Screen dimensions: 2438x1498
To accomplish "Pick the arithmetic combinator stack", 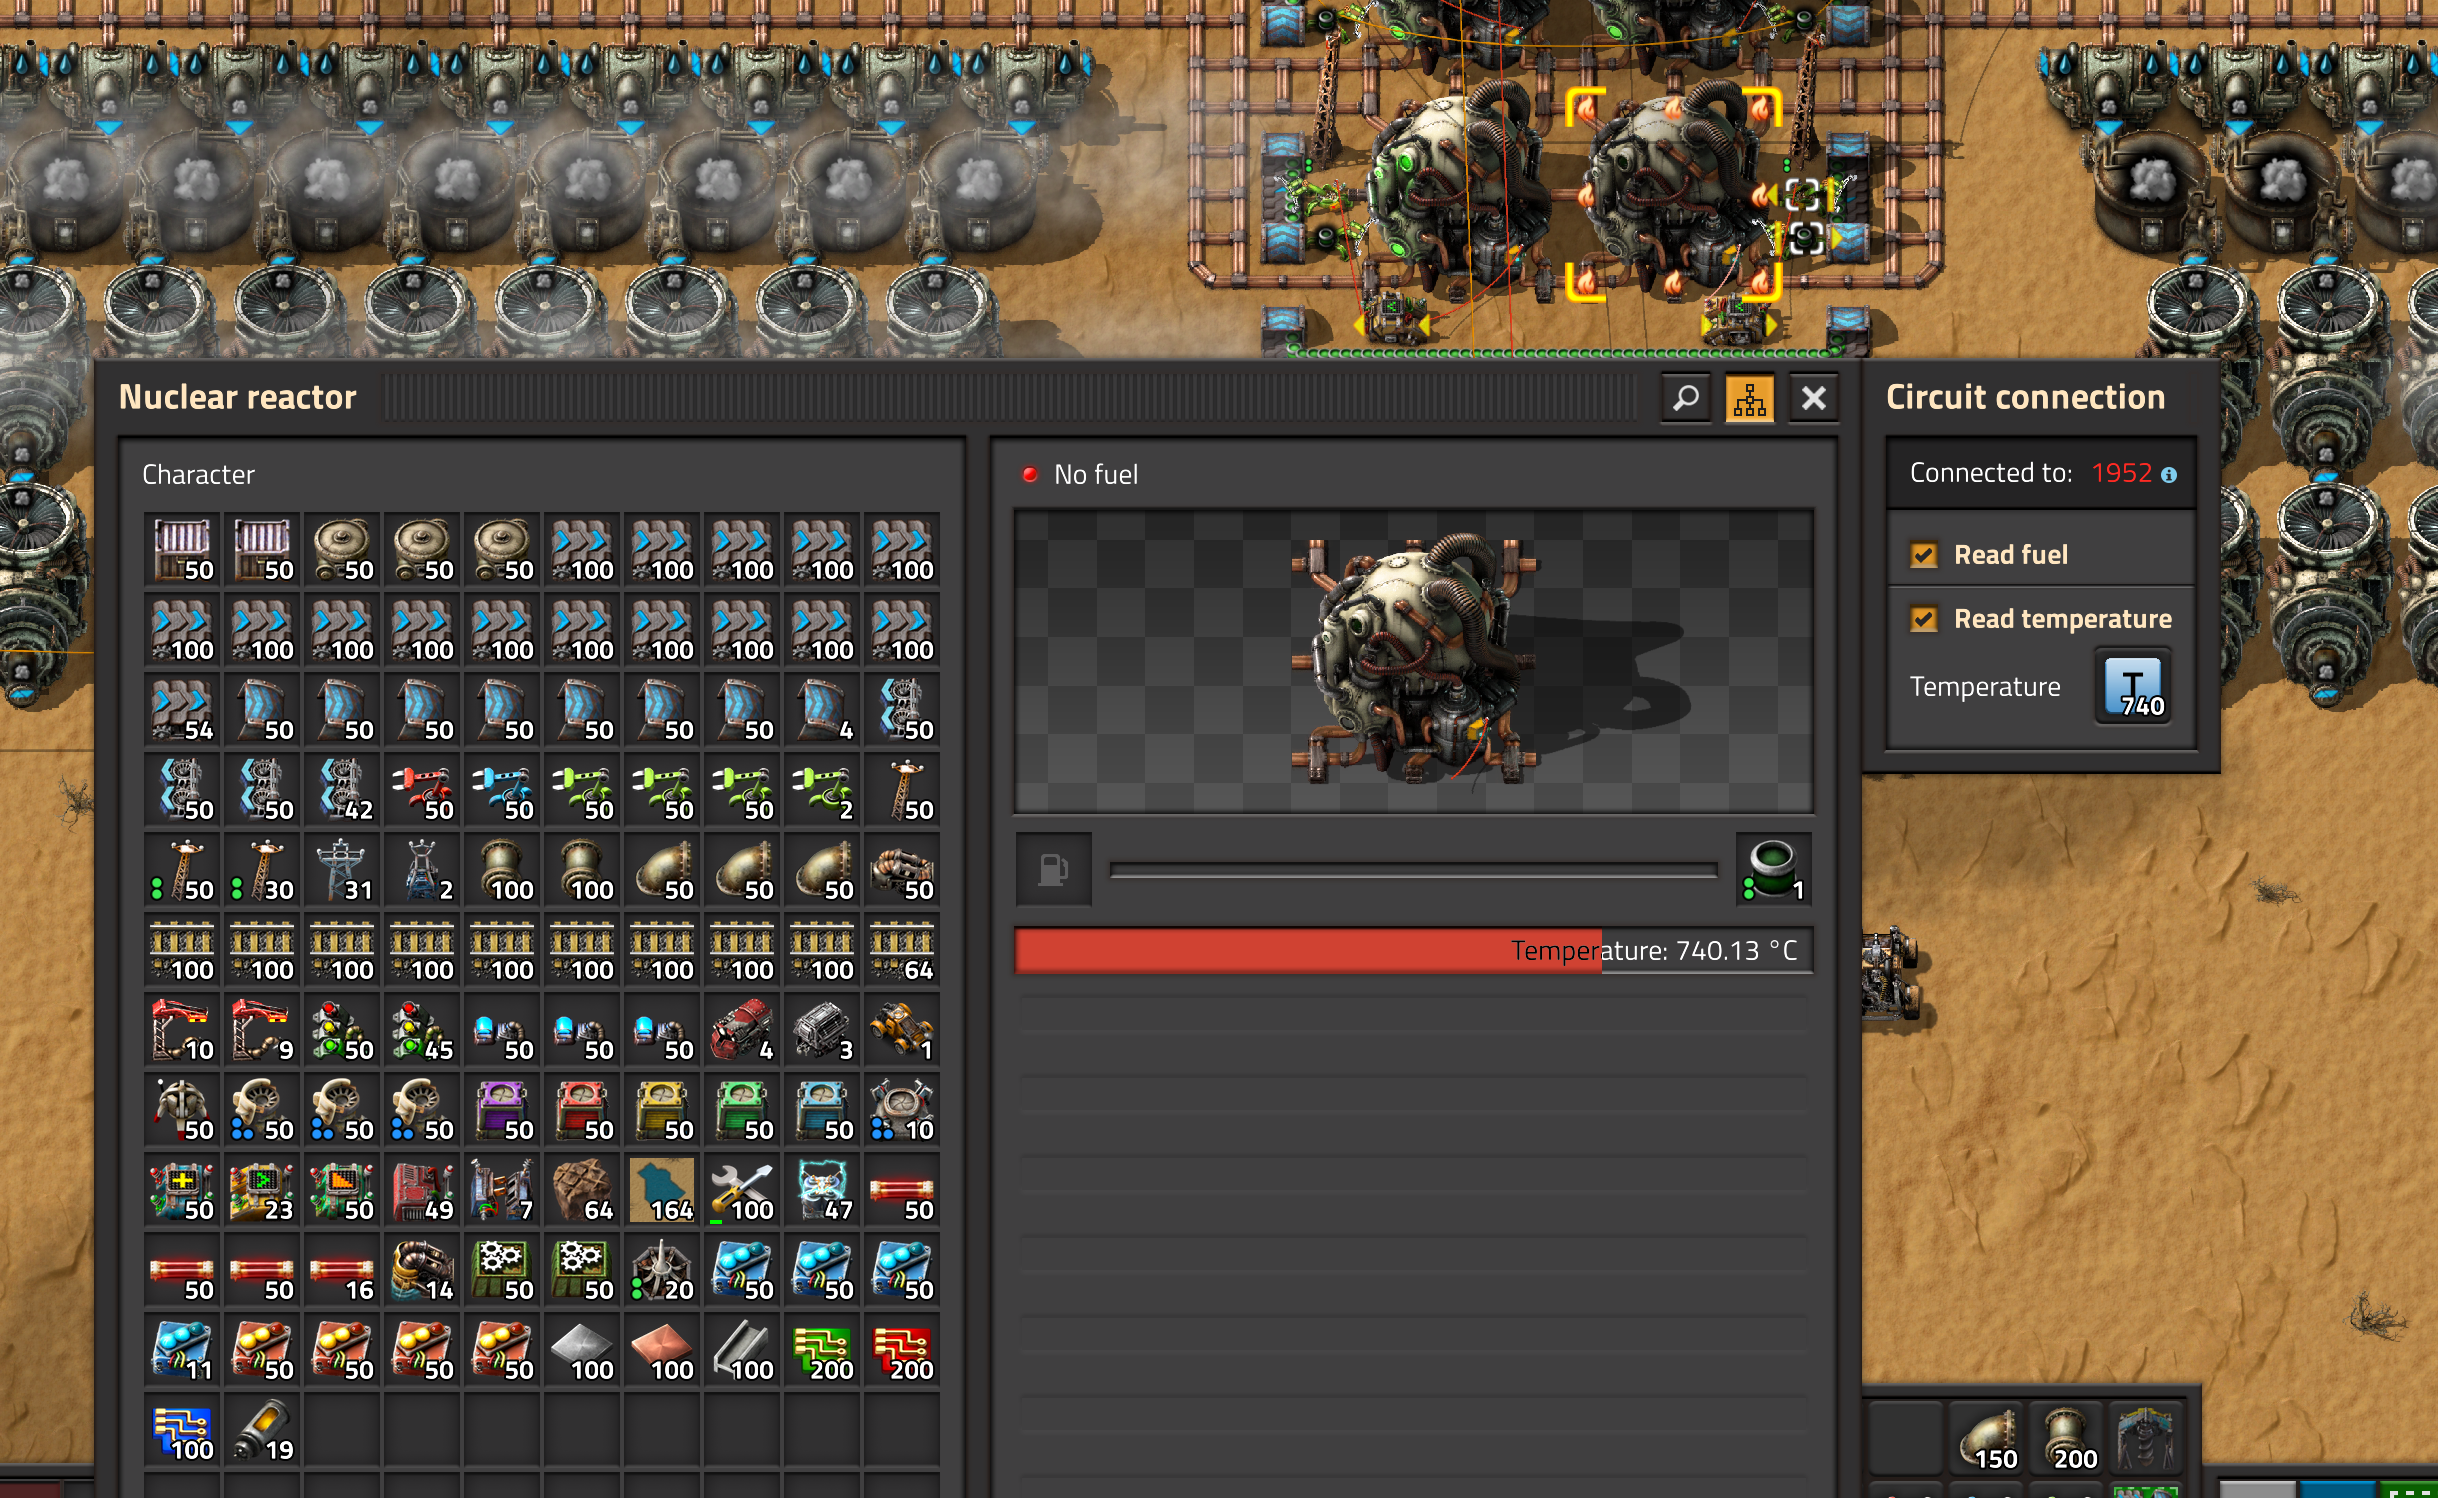I will 182,1189.
